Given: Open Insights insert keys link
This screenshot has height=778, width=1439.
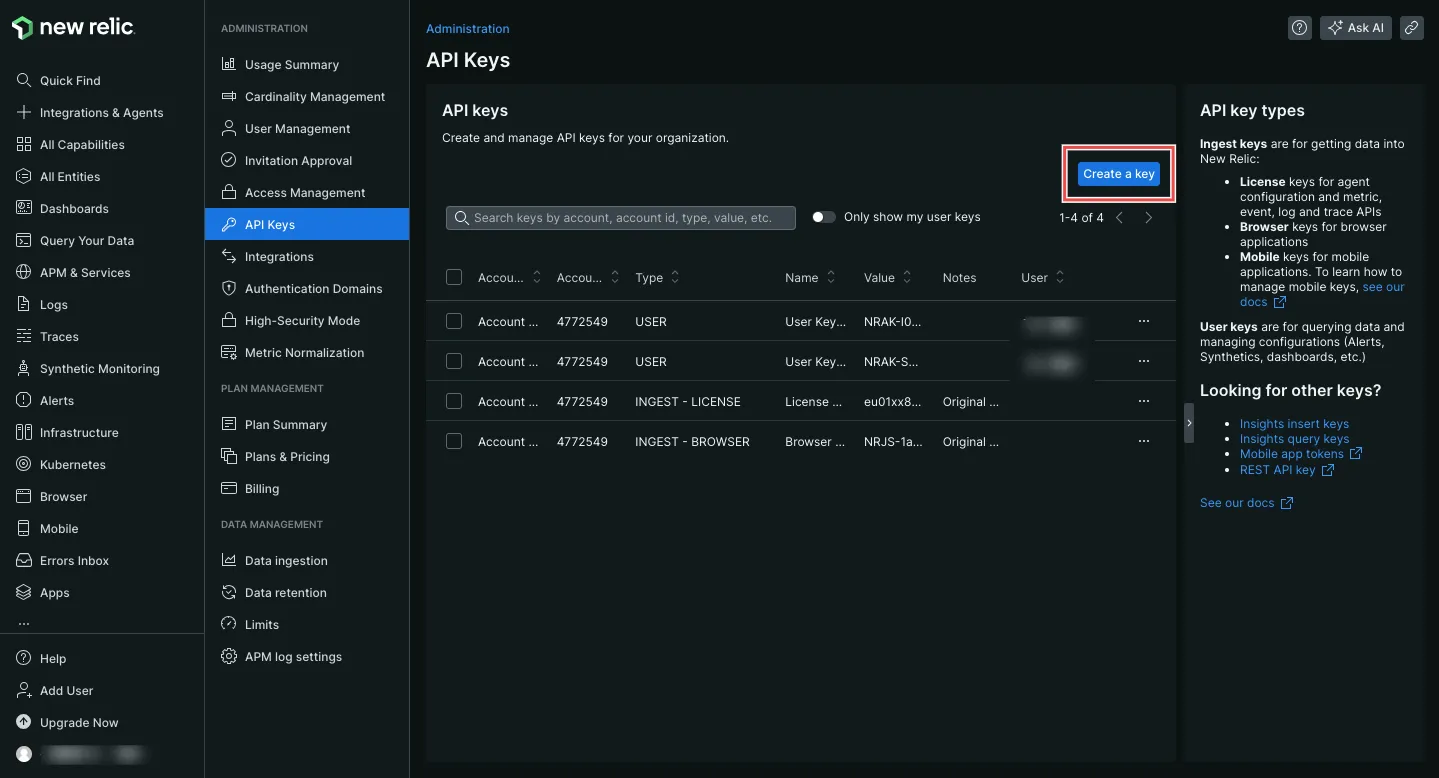Looking at the screenshot, I should click(x=1294, y=424).
